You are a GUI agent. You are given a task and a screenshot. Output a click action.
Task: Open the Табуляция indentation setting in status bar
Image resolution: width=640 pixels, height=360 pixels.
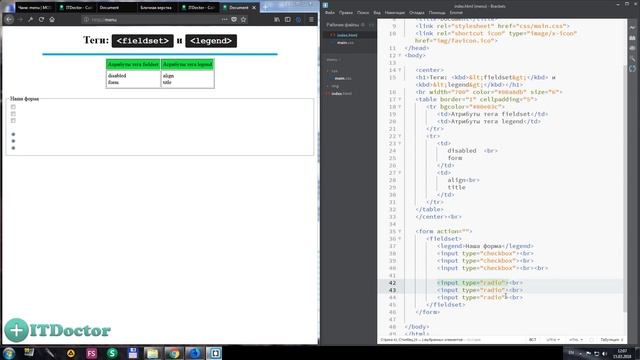tap(611, 340)
